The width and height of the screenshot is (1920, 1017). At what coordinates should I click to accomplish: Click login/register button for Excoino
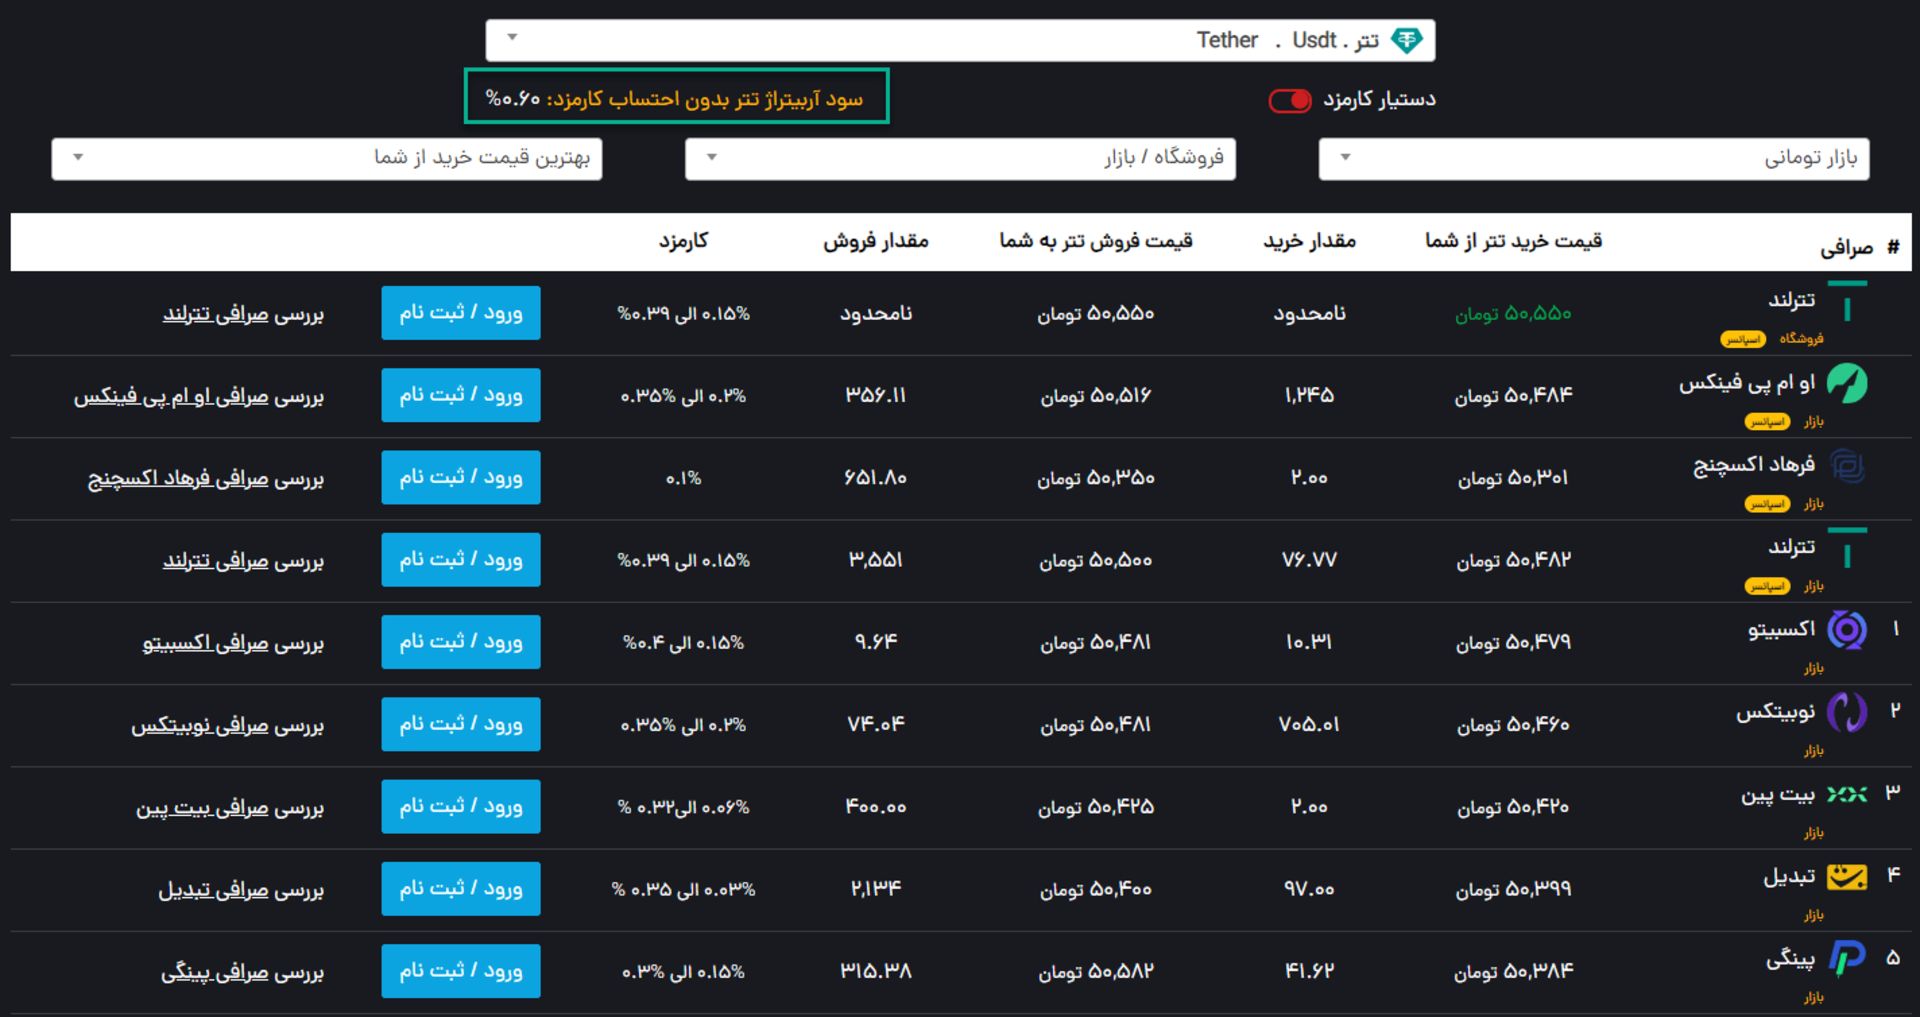(x=461, y=641)
